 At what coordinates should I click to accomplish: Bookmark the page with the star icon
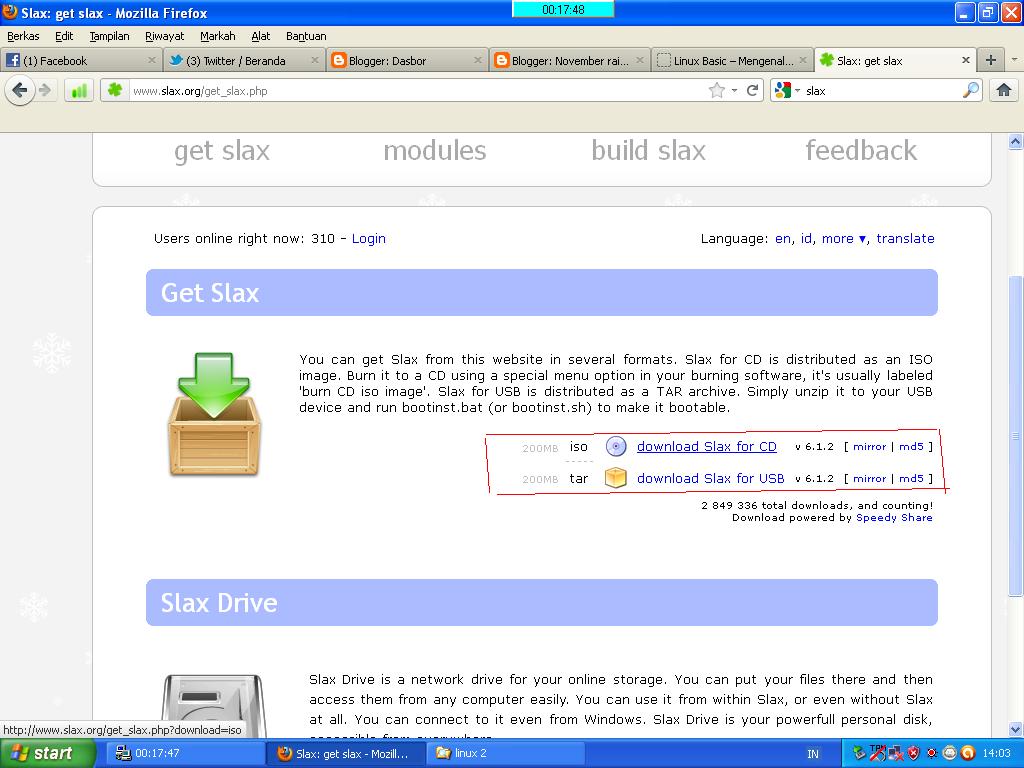pyautogui.click(x=716, y=89)
